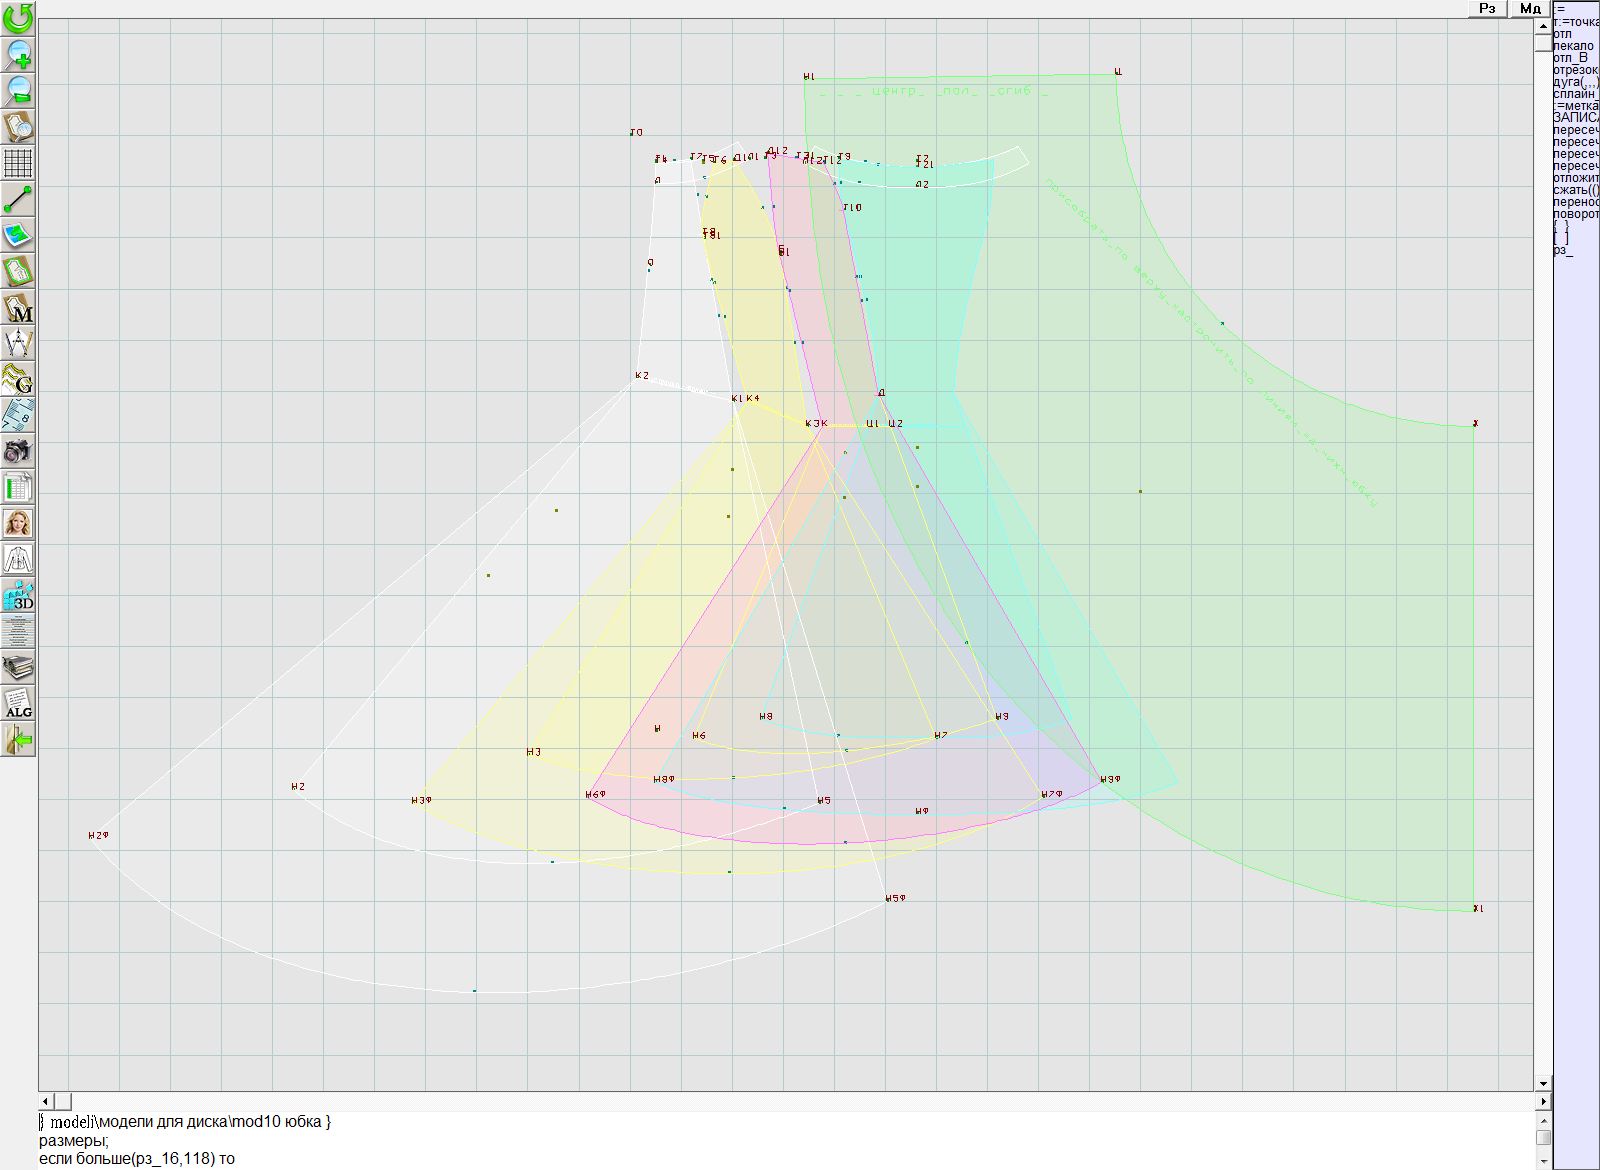1600x1170 pixels.
Task: Switch to 3D view
Action: click(18, 595)
